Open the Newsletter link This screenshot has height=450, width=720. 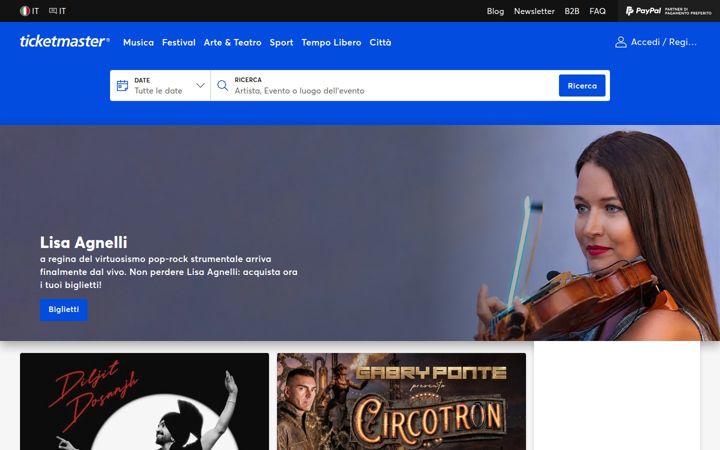(534, 11)
